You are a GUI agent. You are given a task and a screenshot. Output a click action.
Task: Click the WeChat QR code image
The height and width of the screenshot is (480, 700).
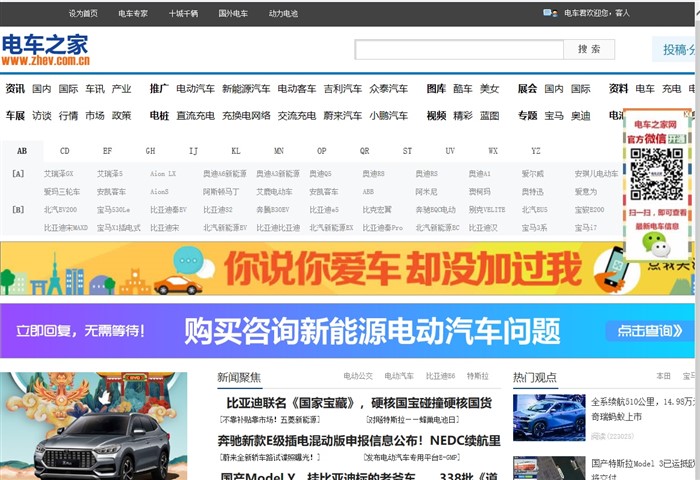[x=656, y=174]
